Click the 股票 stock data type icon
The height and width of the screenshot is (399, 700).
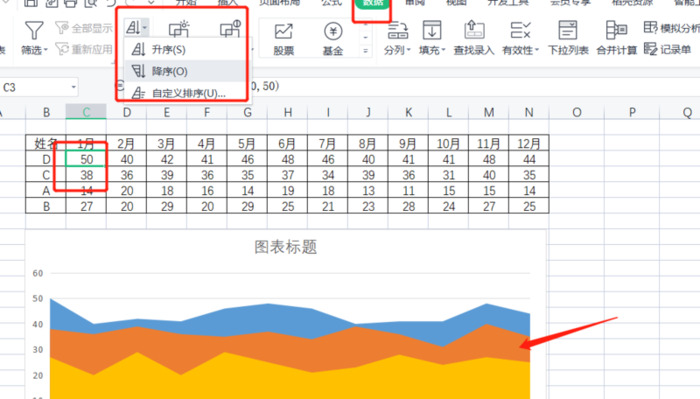coord(283,31)
